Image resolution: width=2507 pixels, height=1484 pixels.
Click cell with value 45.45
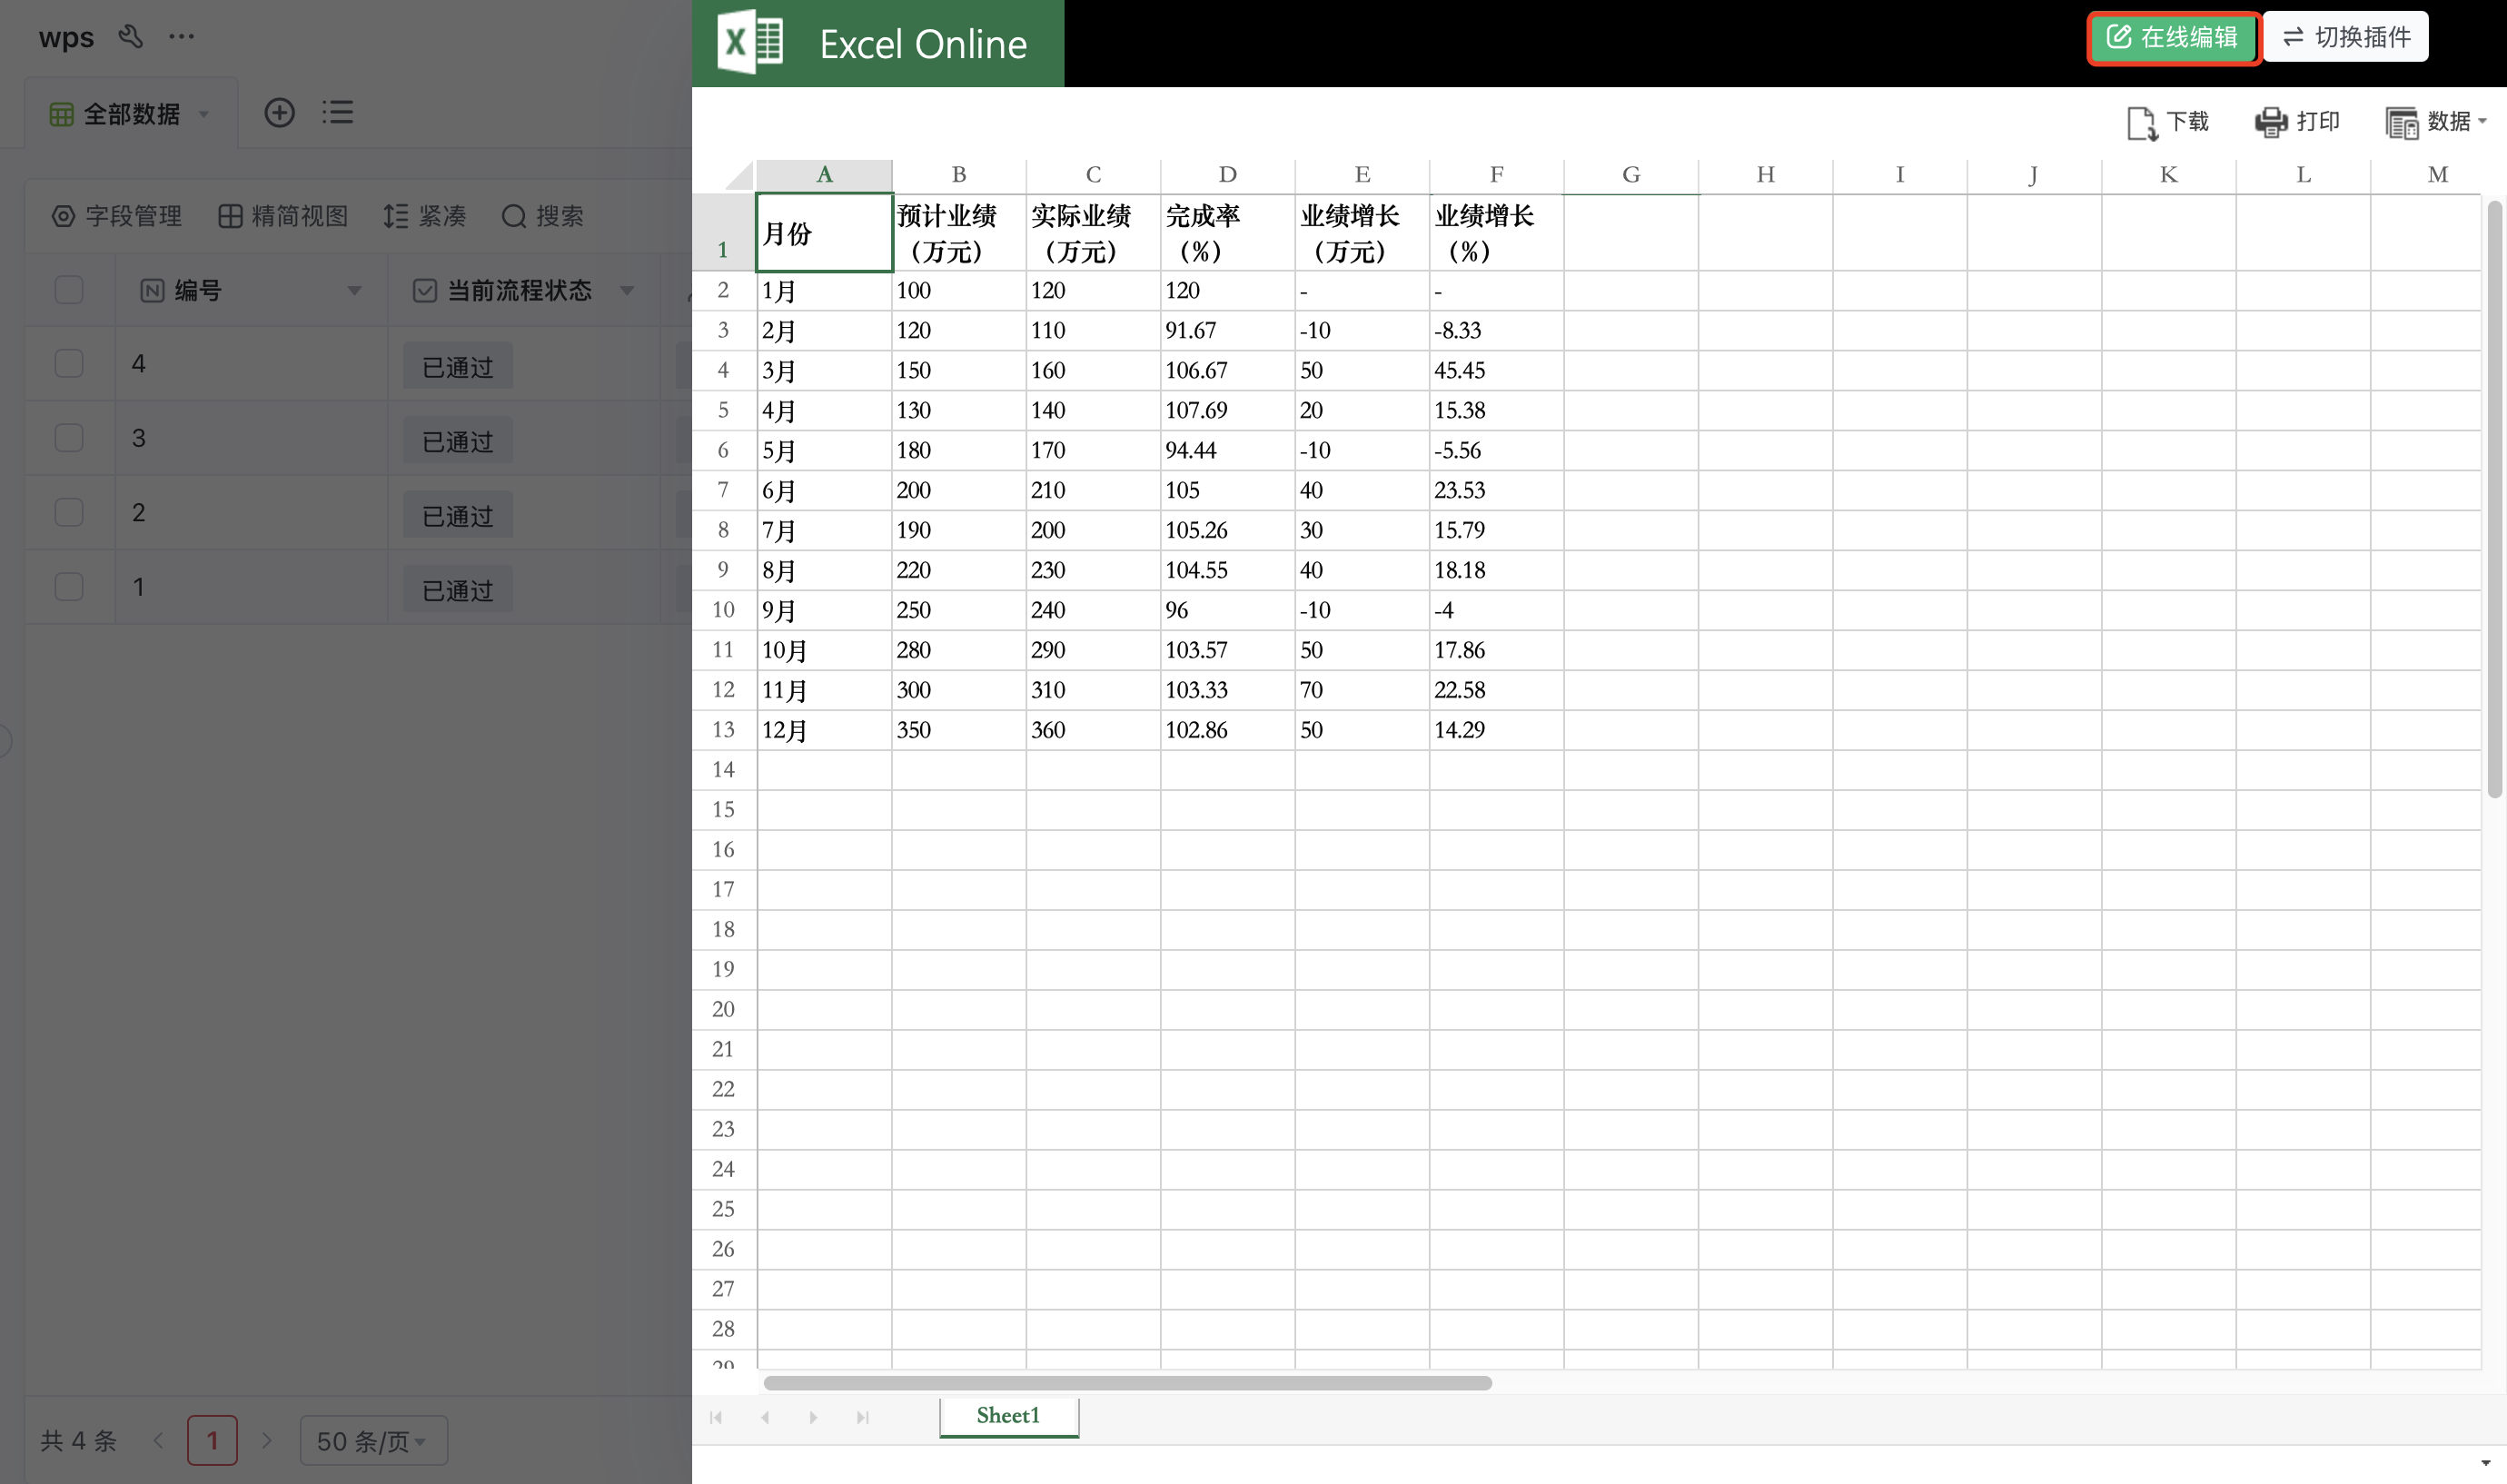(x=1496, y=371)
